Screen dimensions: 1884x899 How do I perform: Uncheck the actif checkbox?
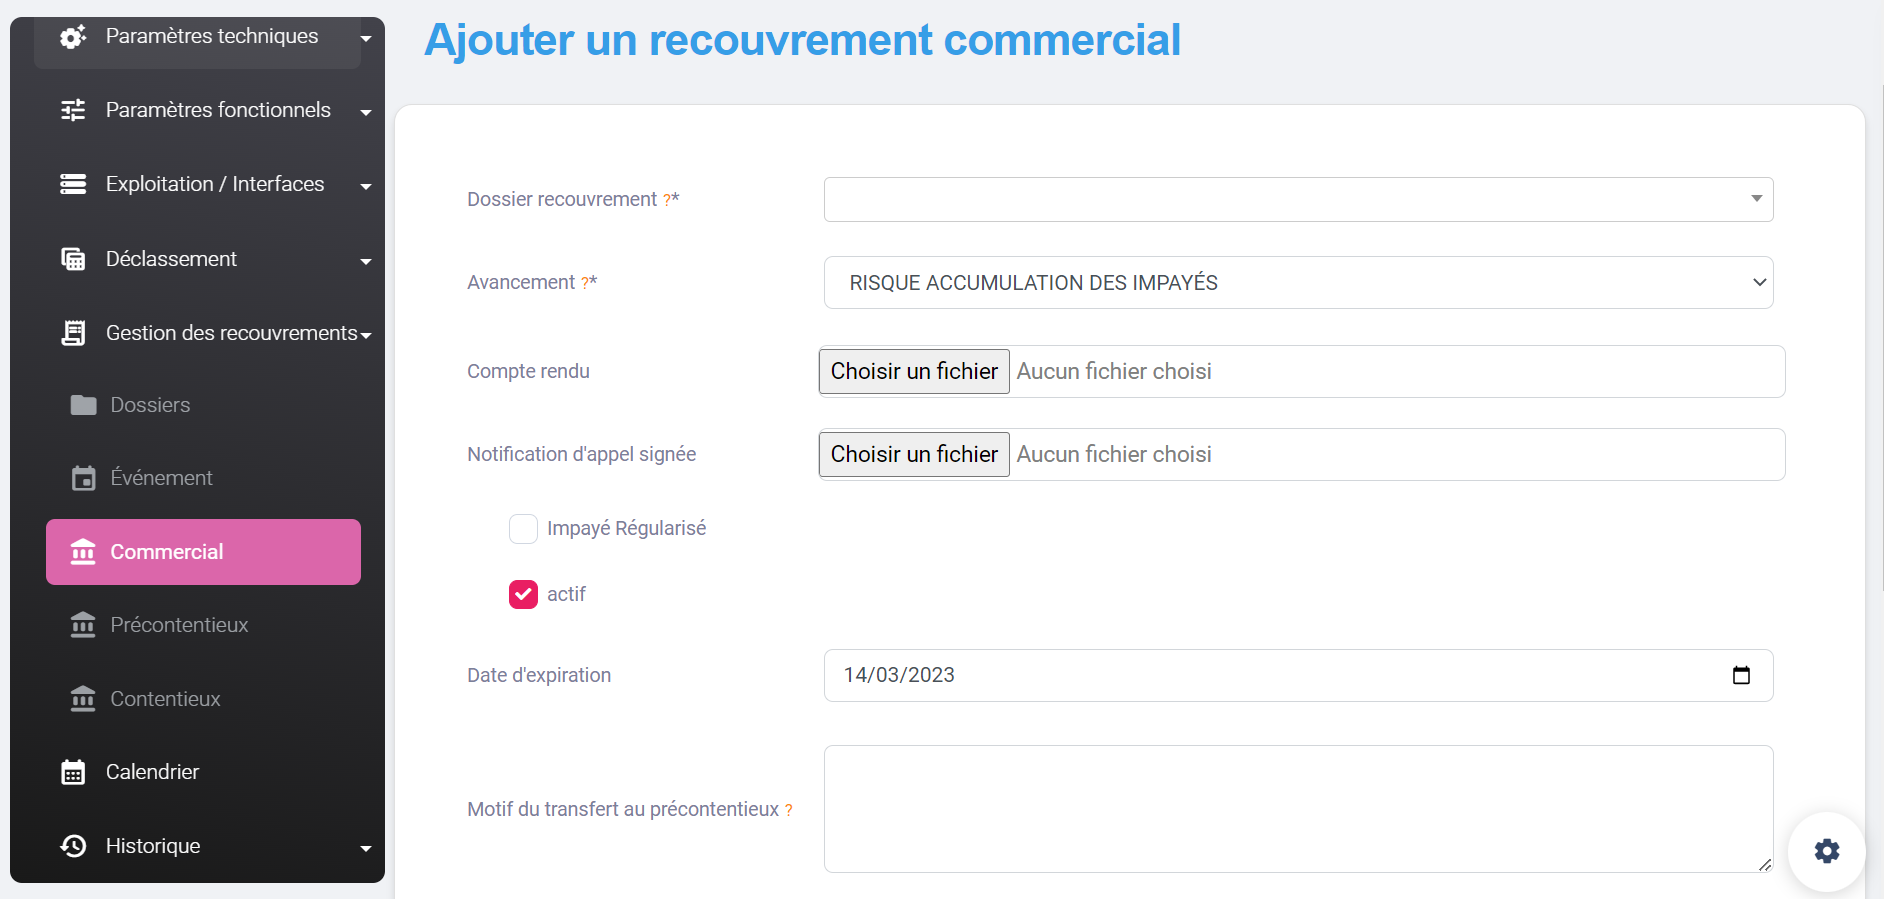click(x=523, y=595)
